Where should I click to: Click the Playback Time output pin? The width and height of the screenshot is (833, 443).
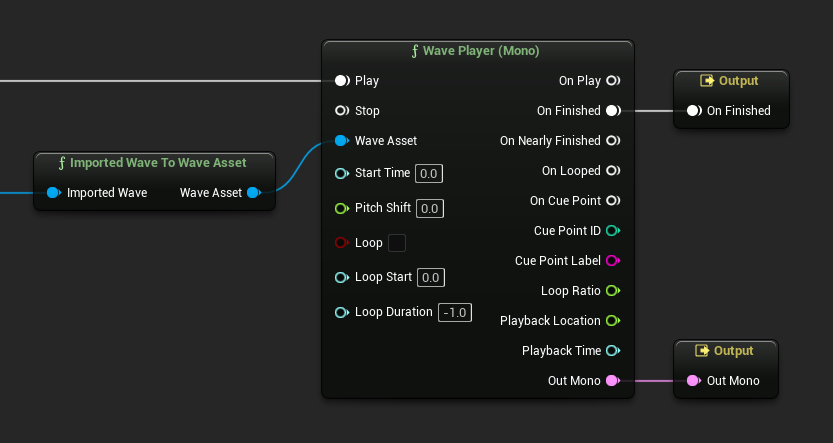click(612, 351)
